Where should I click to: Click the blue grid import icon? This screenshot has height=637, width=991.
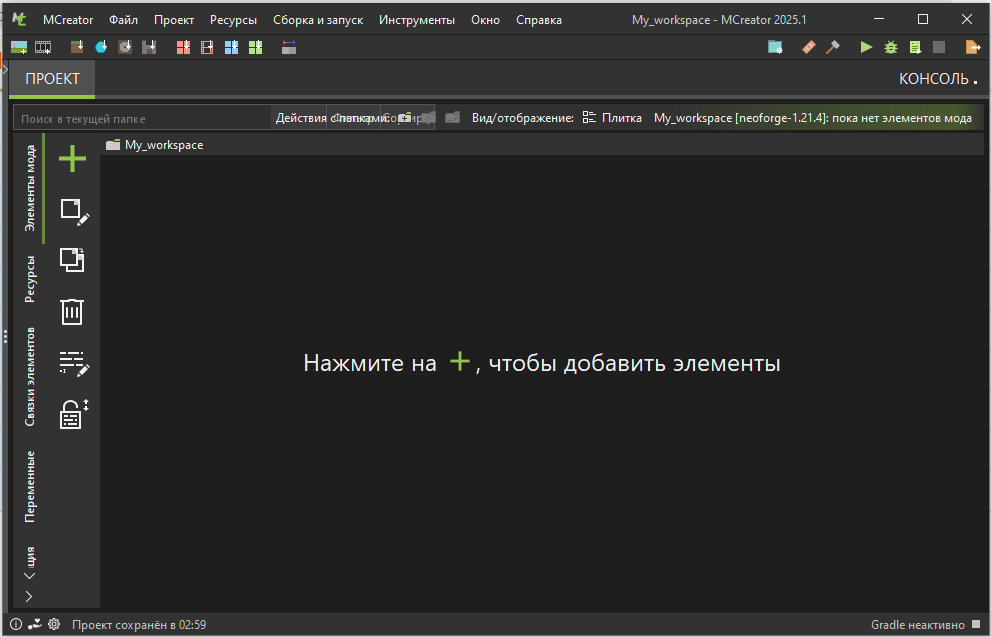pyautogui.click(x=231, y=47)
